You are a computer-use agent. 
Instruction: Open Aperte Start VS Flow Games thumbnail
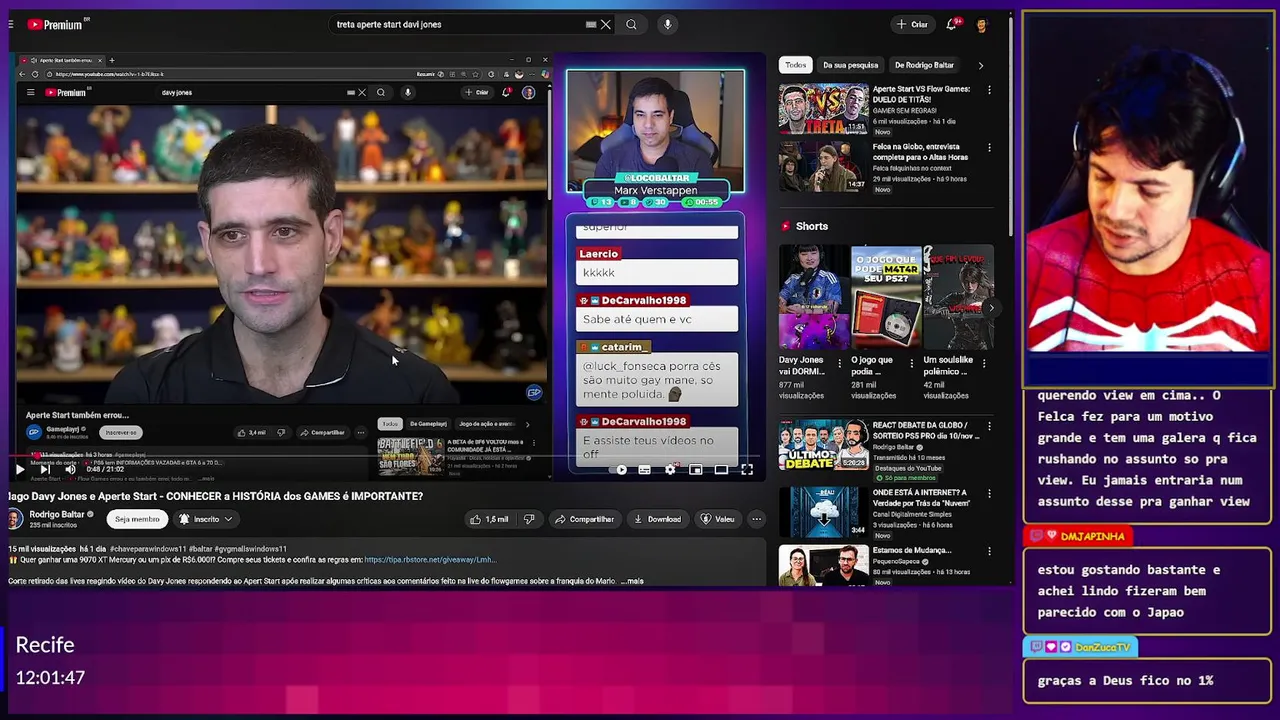(823, 108)
